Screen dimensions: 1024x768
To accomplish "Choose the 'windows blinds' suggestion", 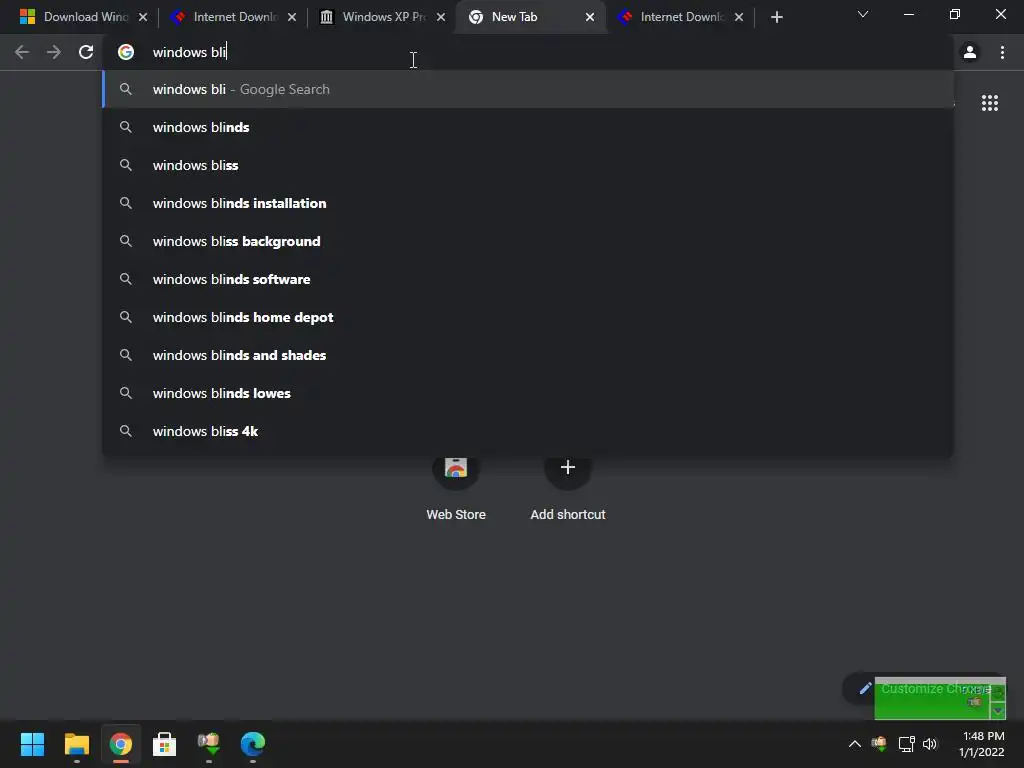I will 528,127.
